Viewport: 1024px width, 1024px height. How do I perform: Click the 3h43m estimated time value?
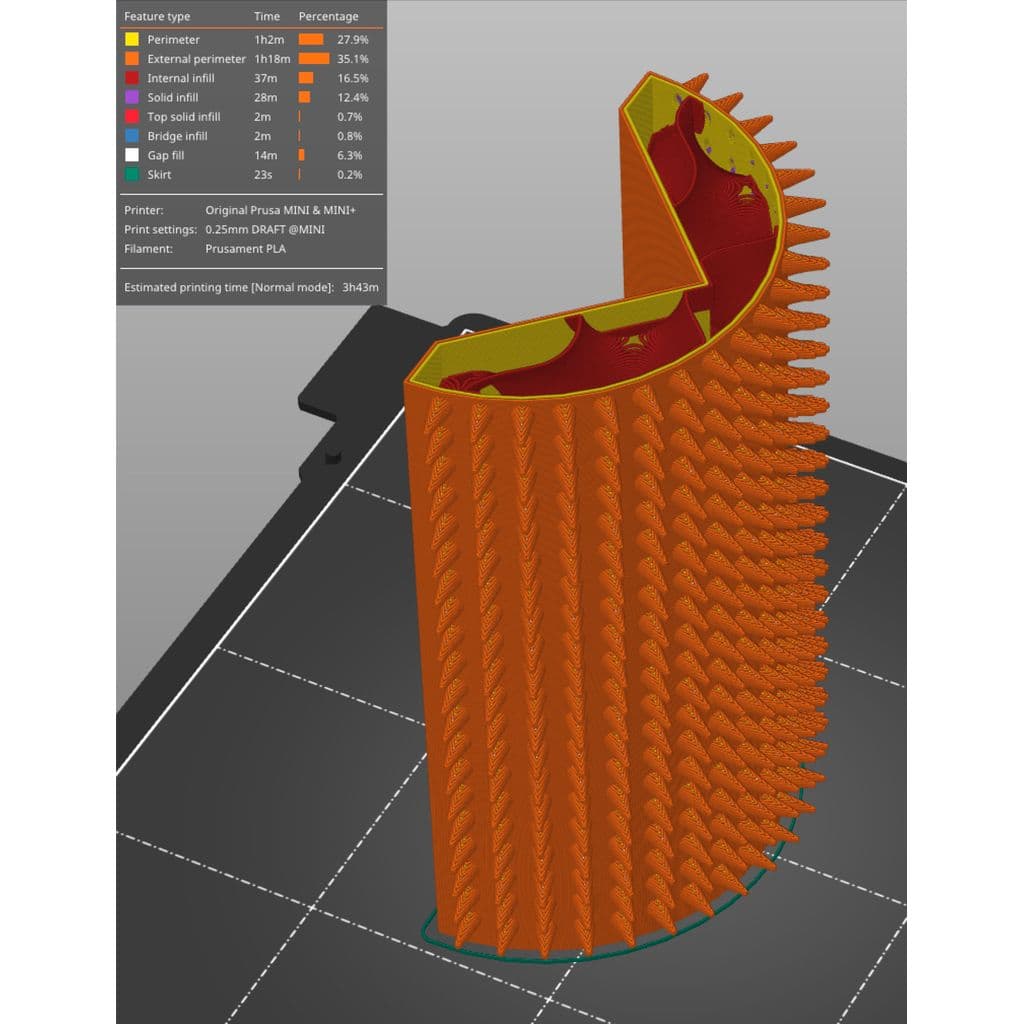point(360,287)
